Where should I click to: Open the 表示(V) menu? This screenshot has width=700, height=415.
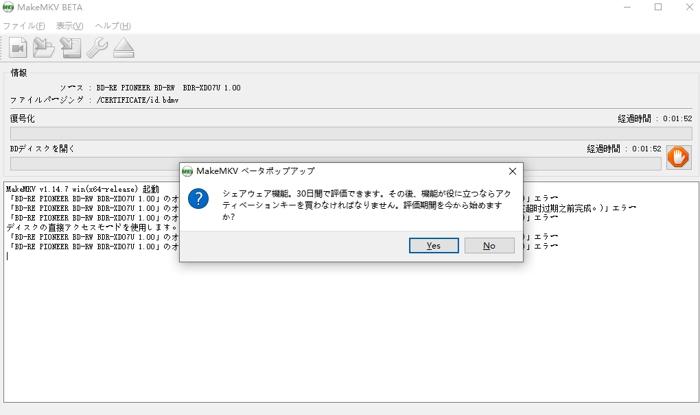point(69,26)
